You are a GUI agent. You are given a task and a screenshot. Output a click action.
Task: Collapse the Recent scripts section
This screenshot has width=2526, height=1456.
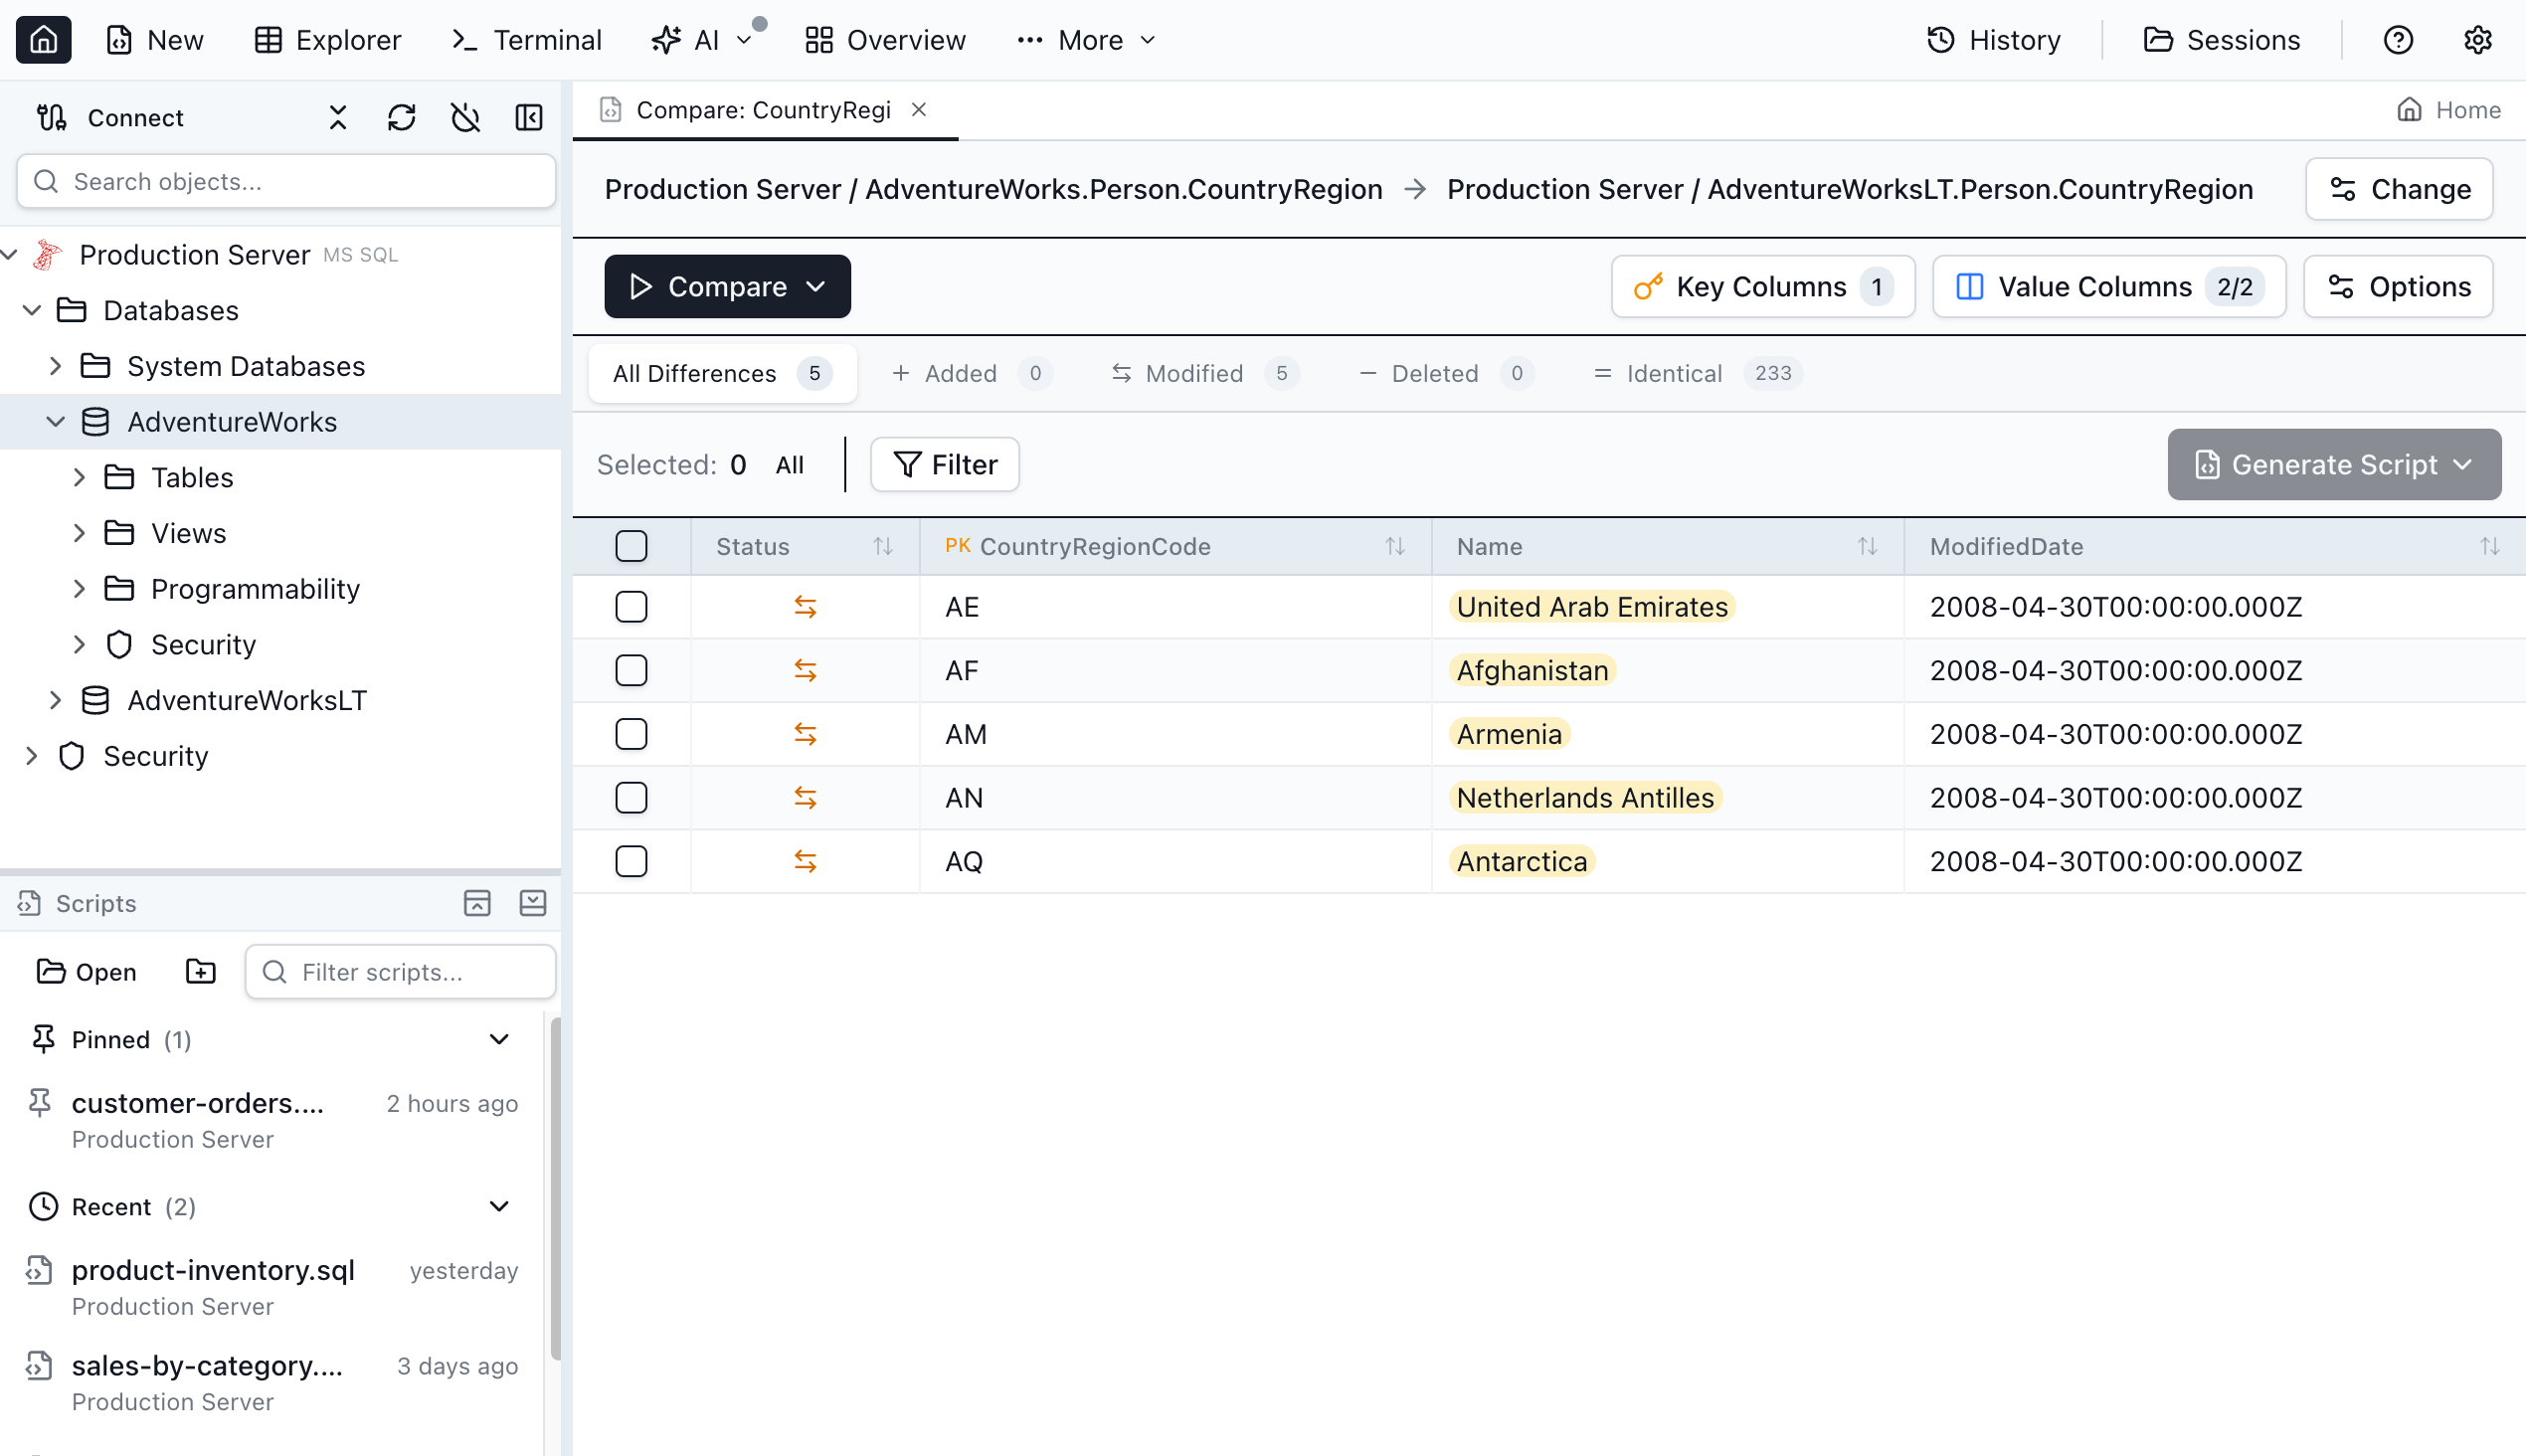click(499, 1206)
